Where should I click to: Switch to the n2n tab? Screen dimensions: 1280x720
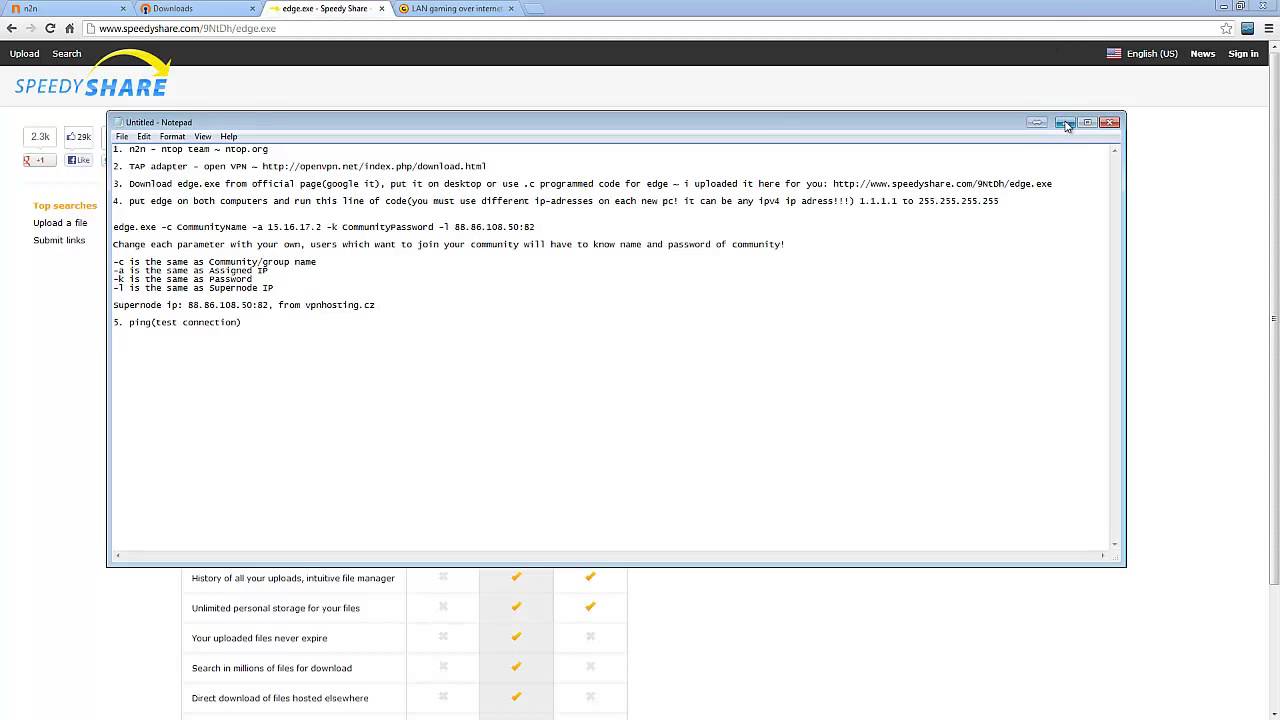65,8
